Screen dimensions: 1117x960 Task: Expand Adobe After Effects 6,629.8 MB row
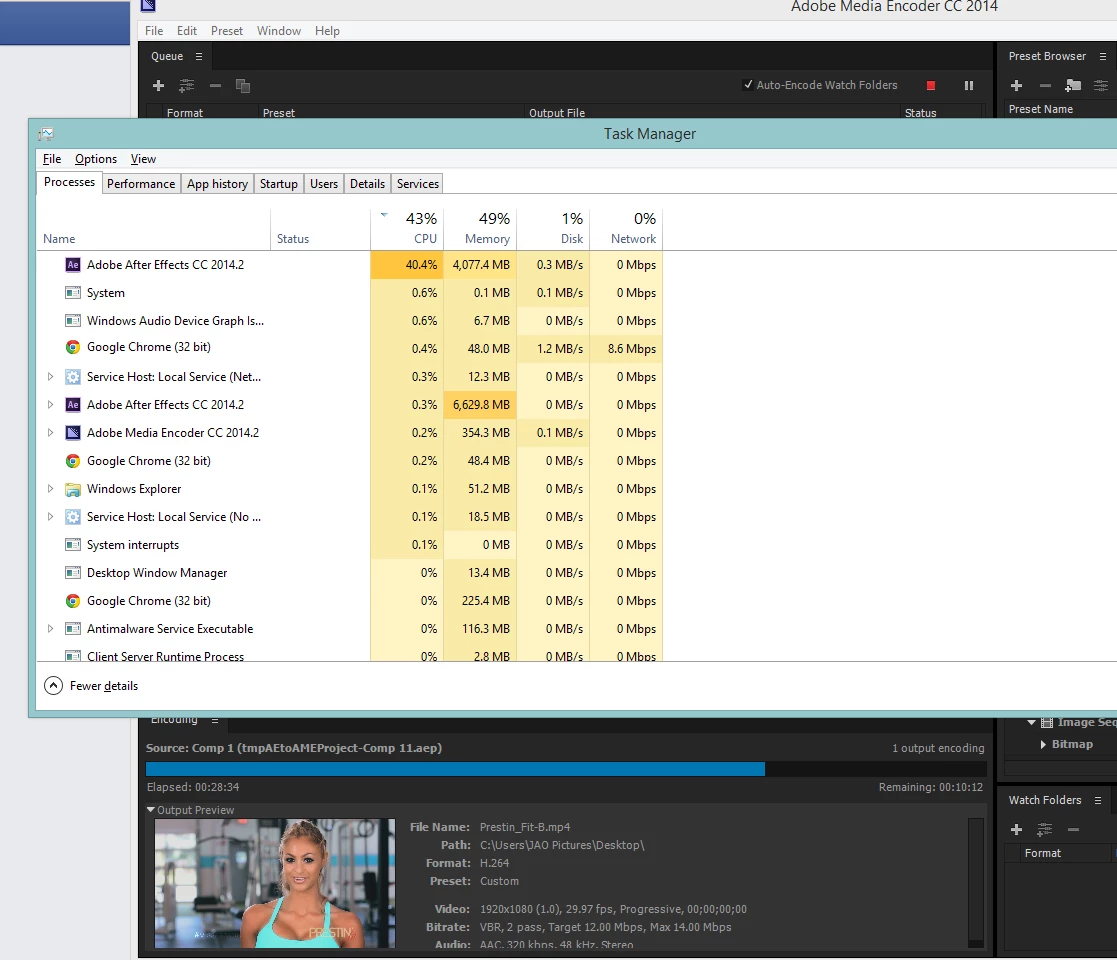coord(50,405)
